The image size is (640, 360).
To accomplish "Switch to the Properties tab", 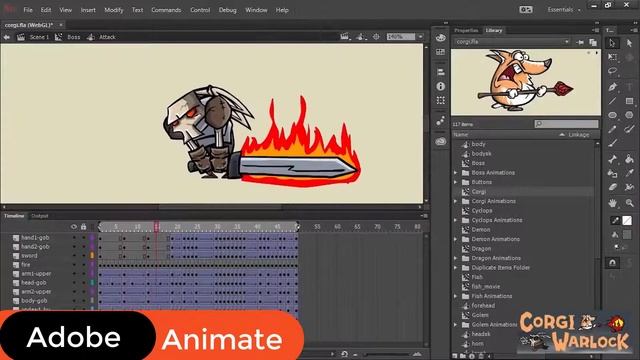I will 466,31.
